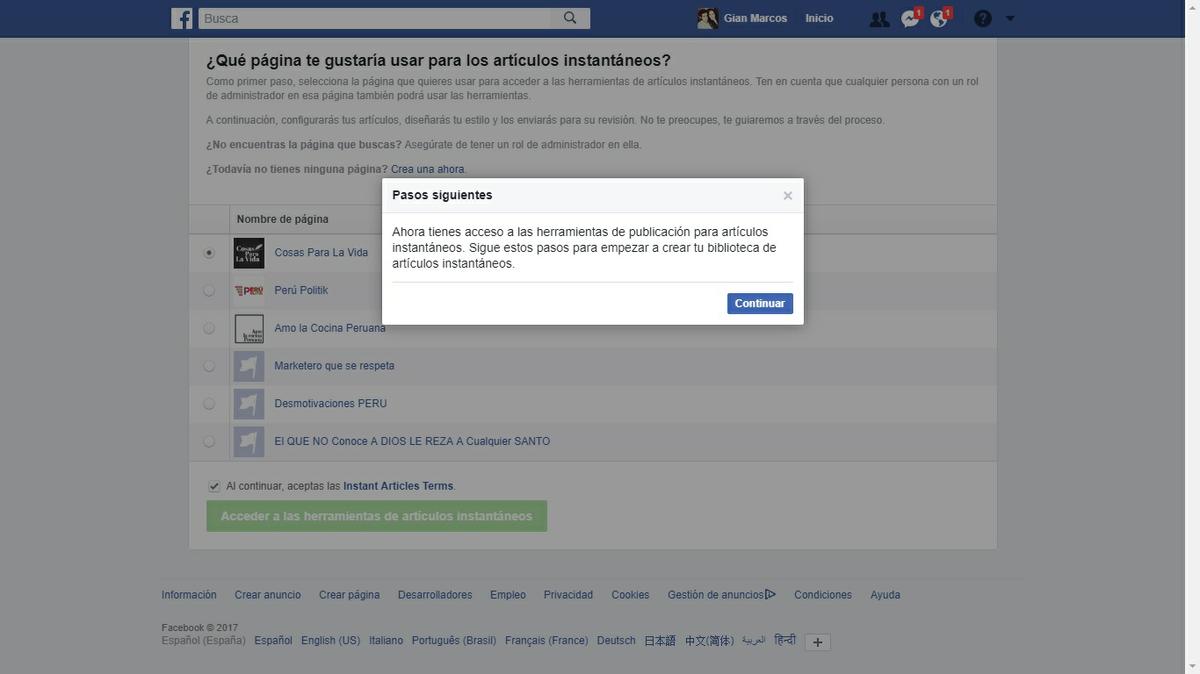Click the Inicio menu item

tap(819, 17)
